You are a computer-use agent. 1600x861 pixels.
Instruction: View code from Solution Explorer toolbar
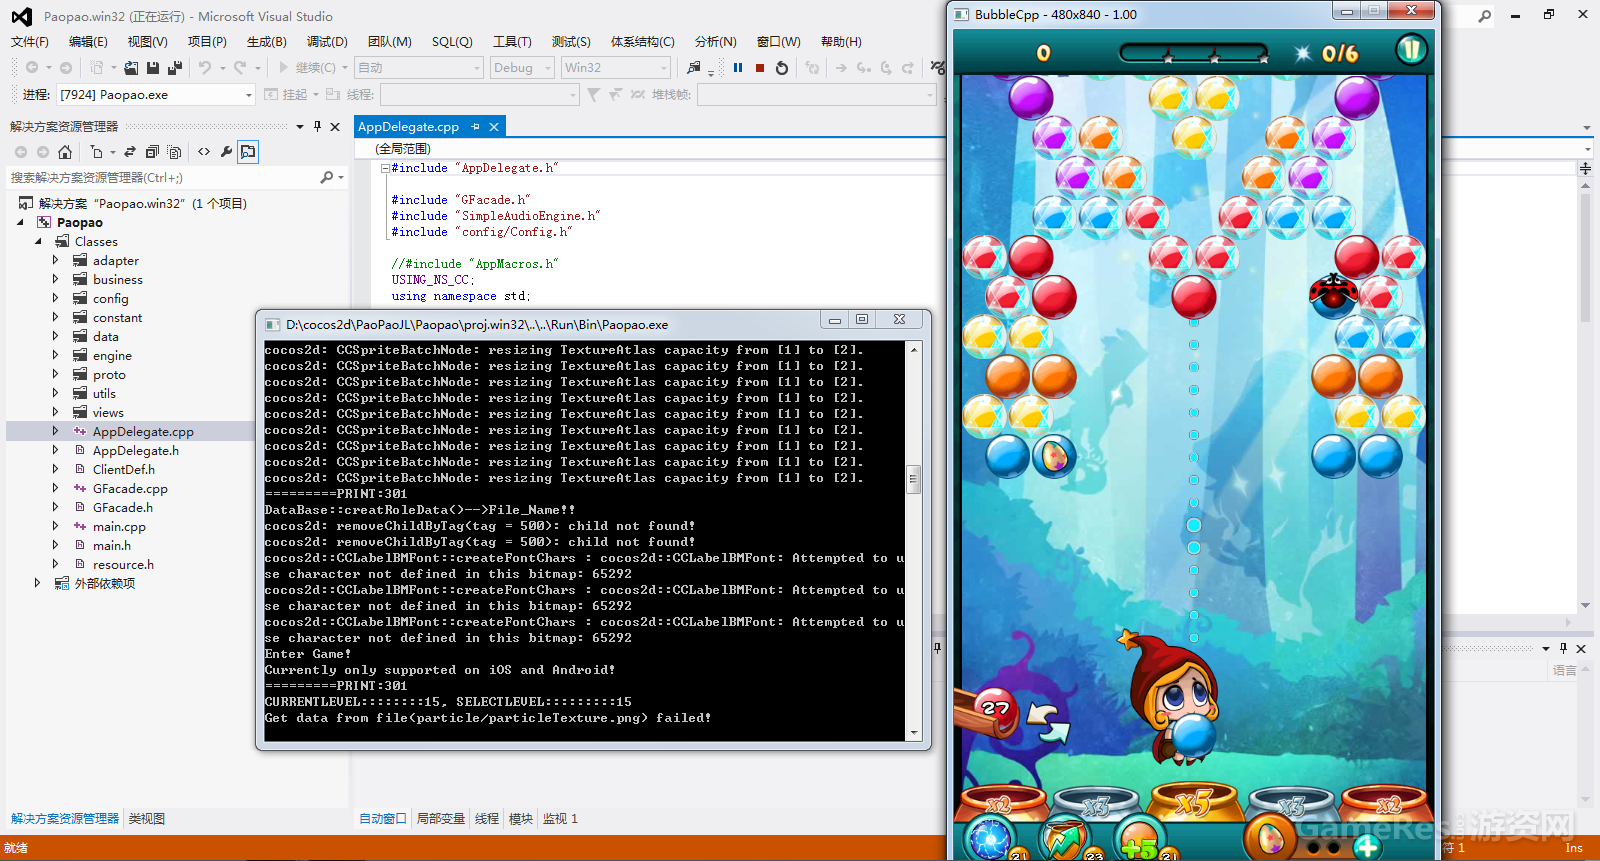coord(204,152)
